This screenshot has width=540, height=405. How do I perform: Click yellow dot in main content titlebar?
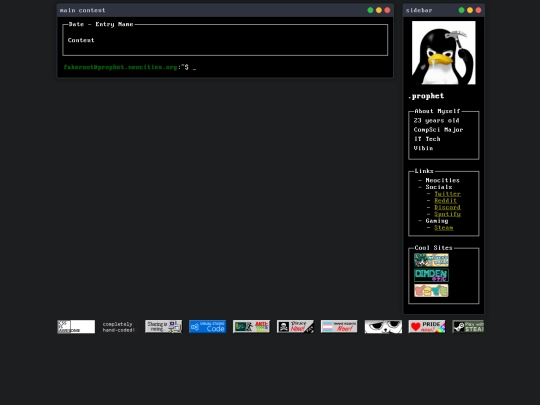click(379, 10)
